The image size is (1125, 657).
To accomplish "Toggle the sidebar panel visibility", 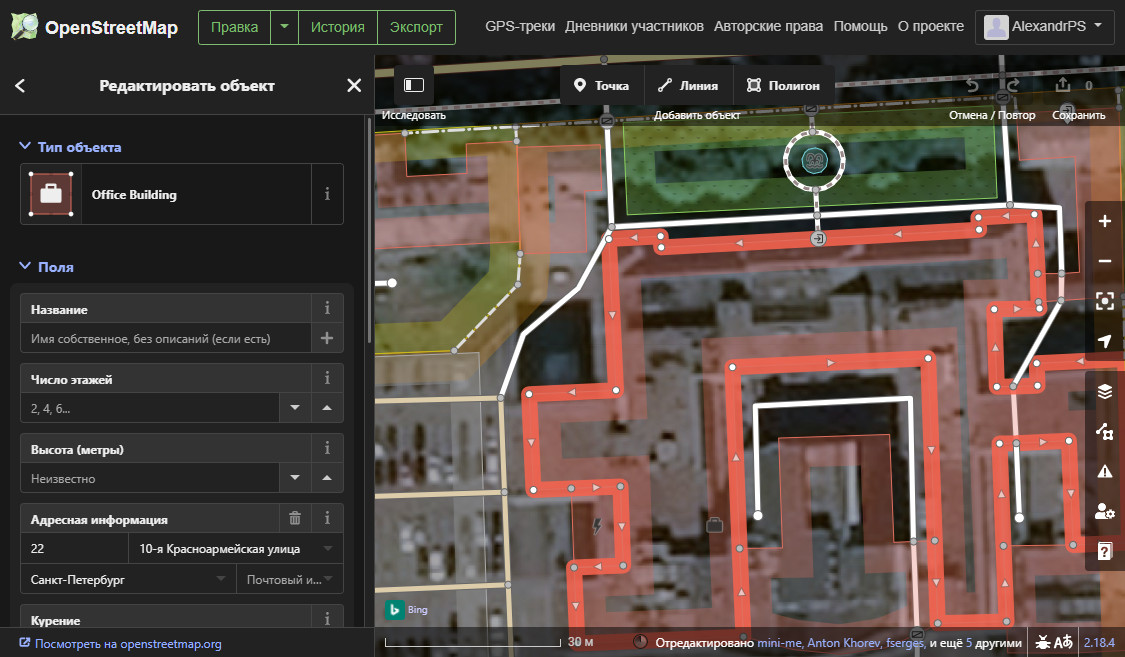I will 413,85.
